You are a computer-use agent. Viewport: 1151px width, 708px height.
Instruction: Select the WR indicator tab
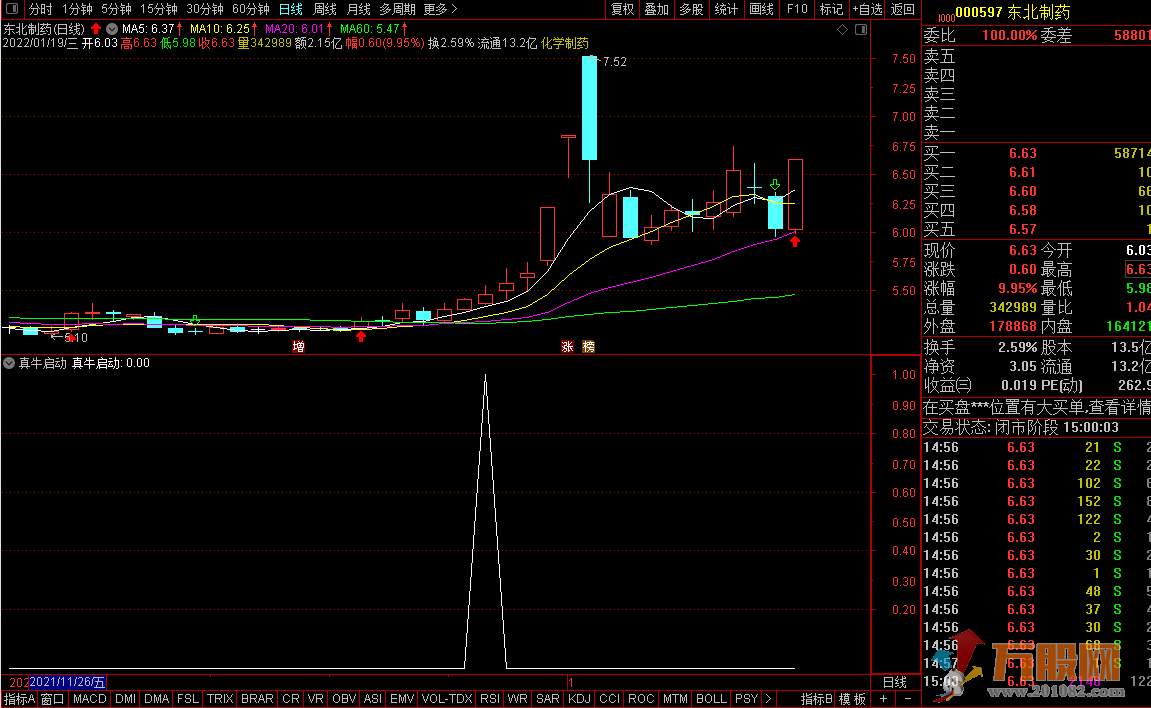tap(518, 699)
